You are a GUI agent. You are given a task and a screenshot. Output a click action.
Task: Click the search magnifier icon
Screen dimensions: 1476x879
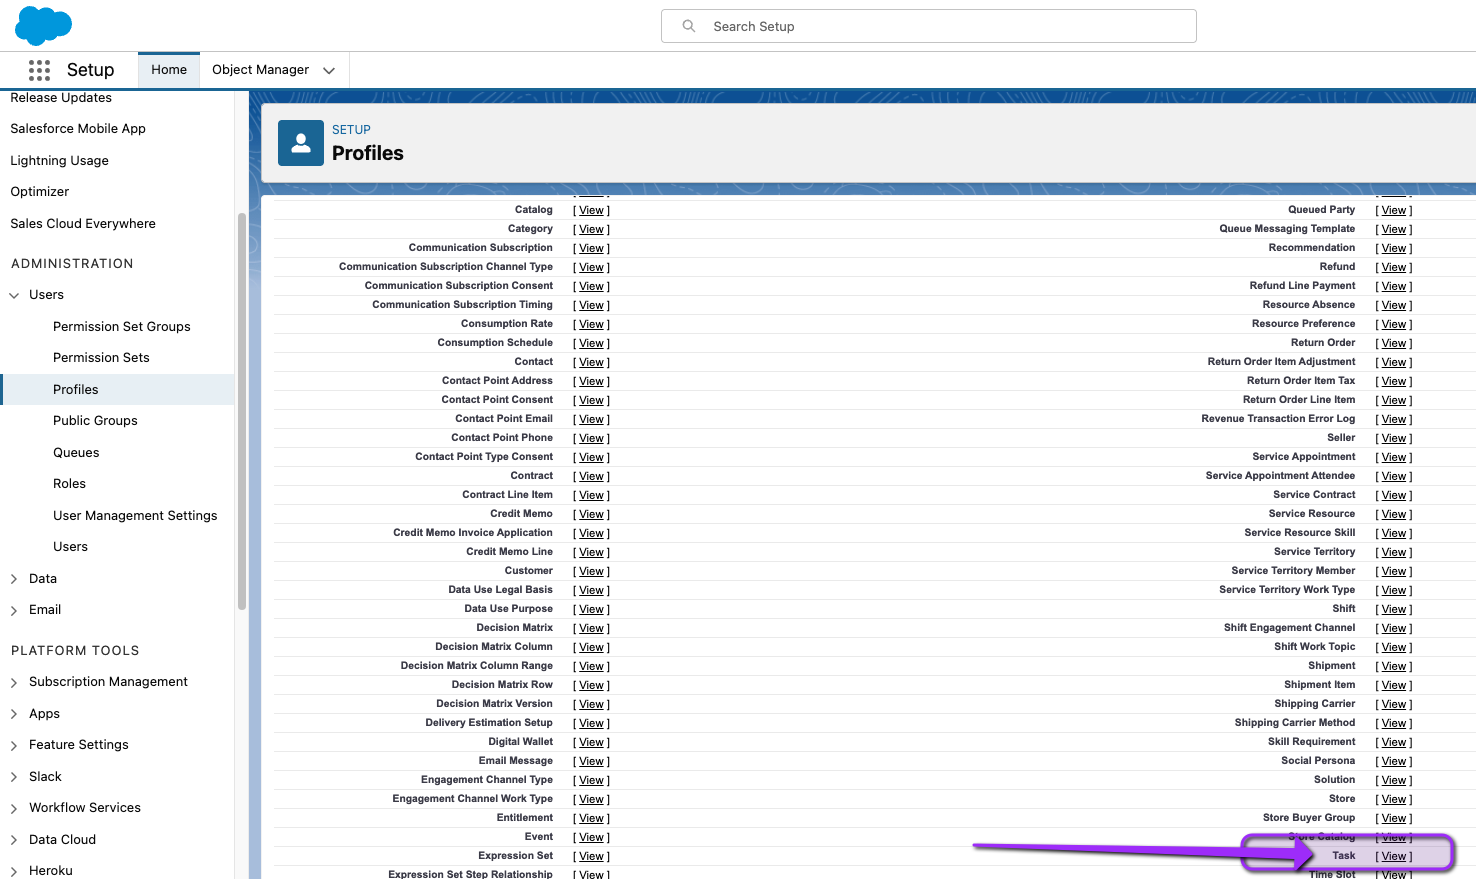[689, 26]
